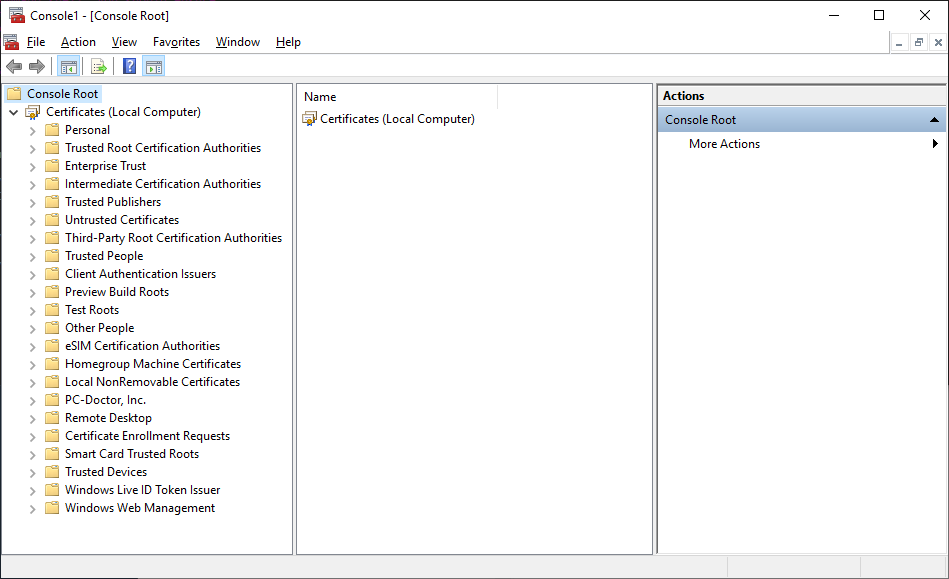The height and width of the screenshot is (579, 949).
Task: Open the View menu
Action: (x=124, y=42)
